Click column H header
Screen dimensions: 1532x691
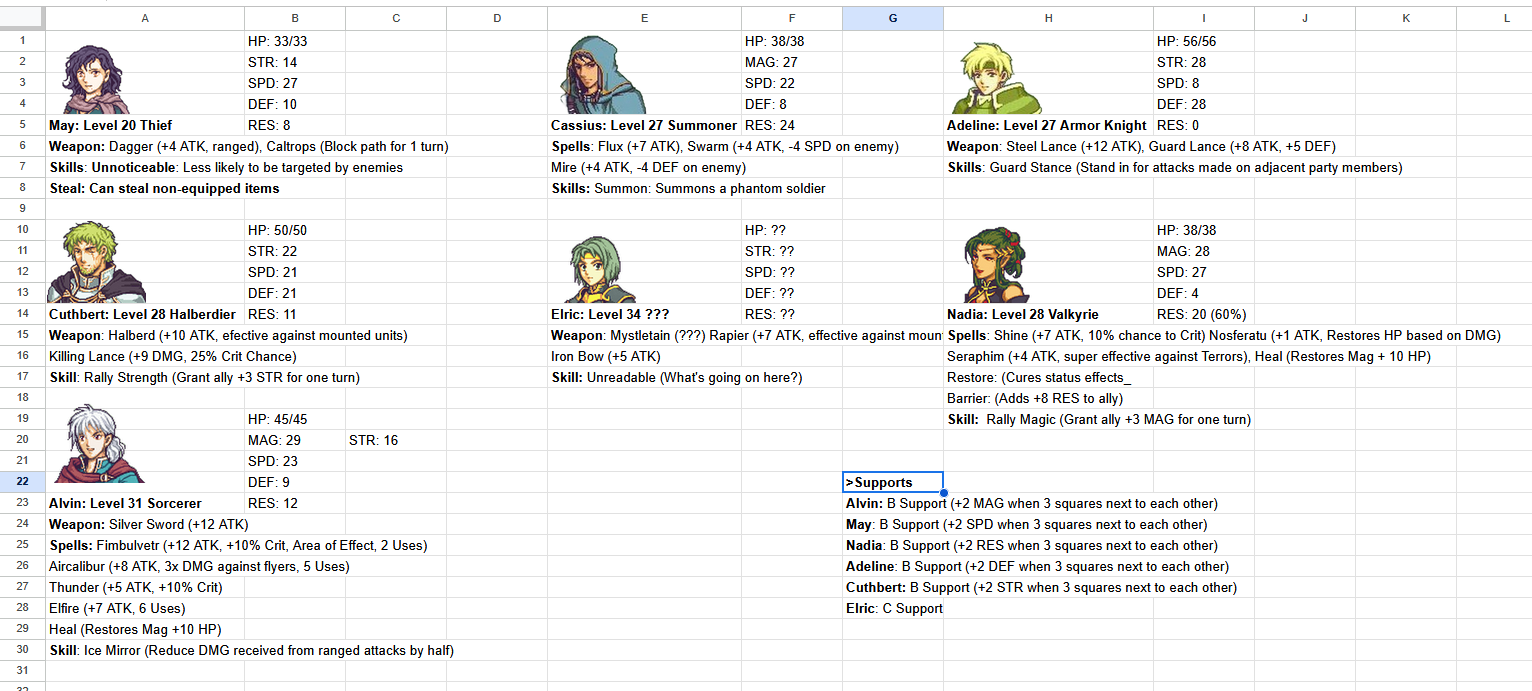1048,18
